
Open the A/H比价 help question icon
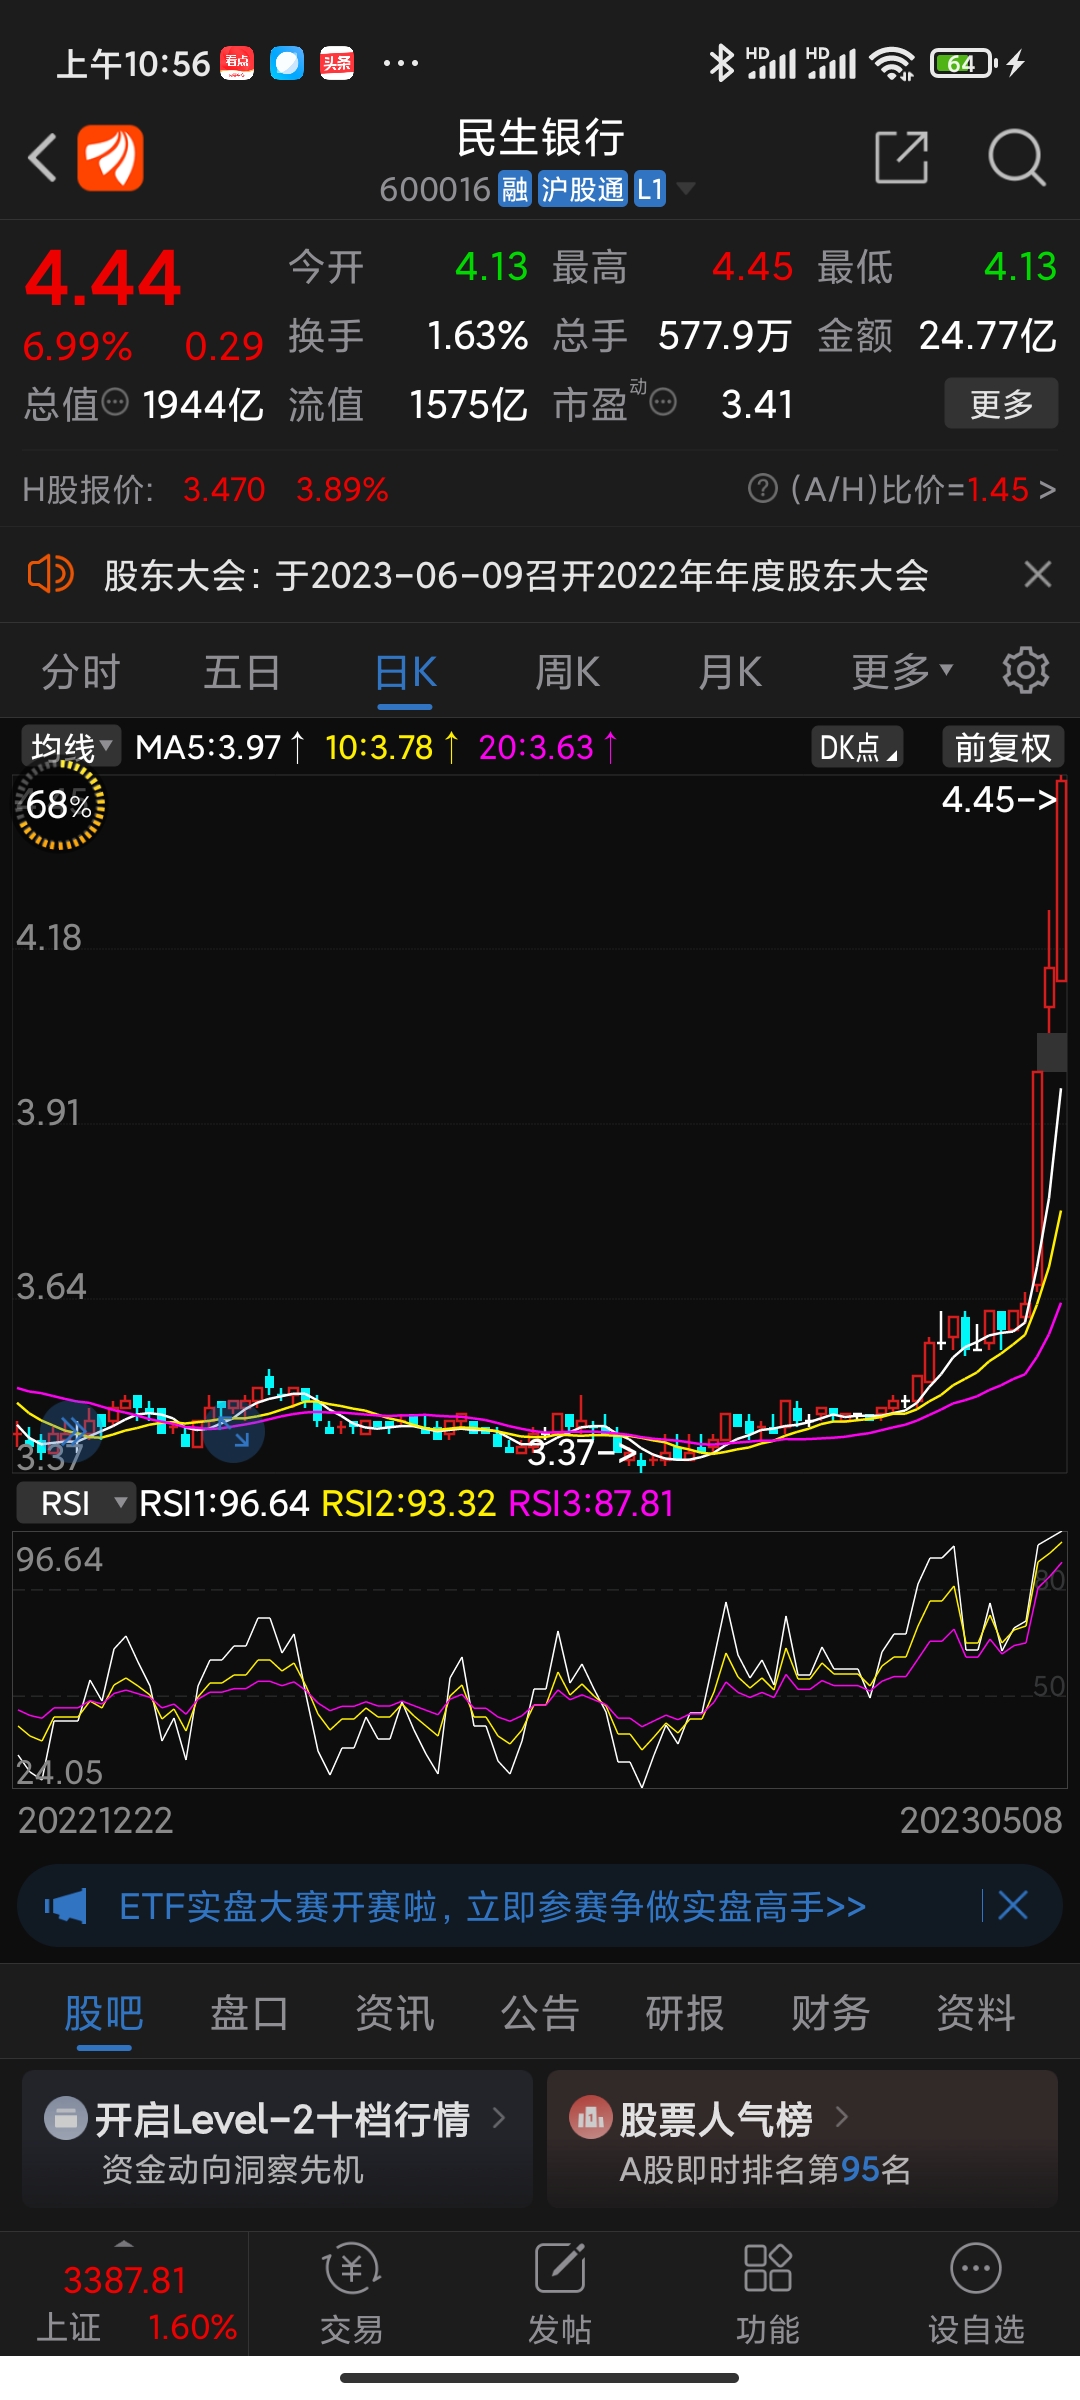pos(763,489)
